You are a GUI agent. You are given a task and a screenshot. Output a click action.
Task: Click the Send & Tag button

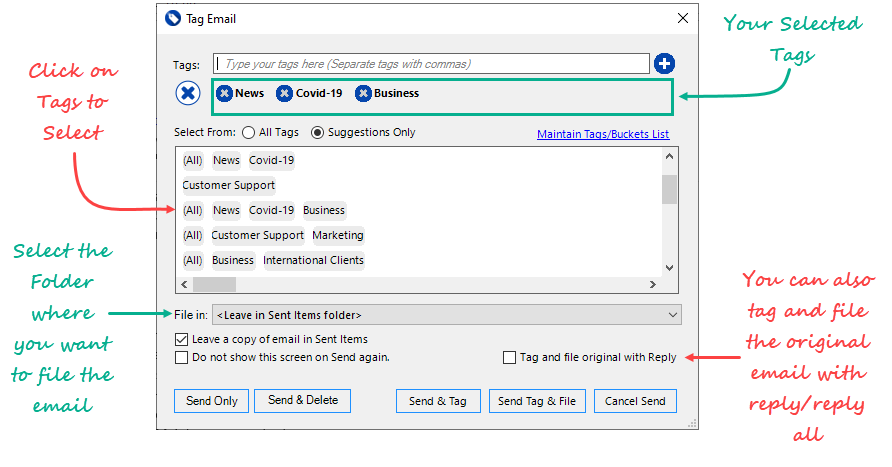[438, 401]
